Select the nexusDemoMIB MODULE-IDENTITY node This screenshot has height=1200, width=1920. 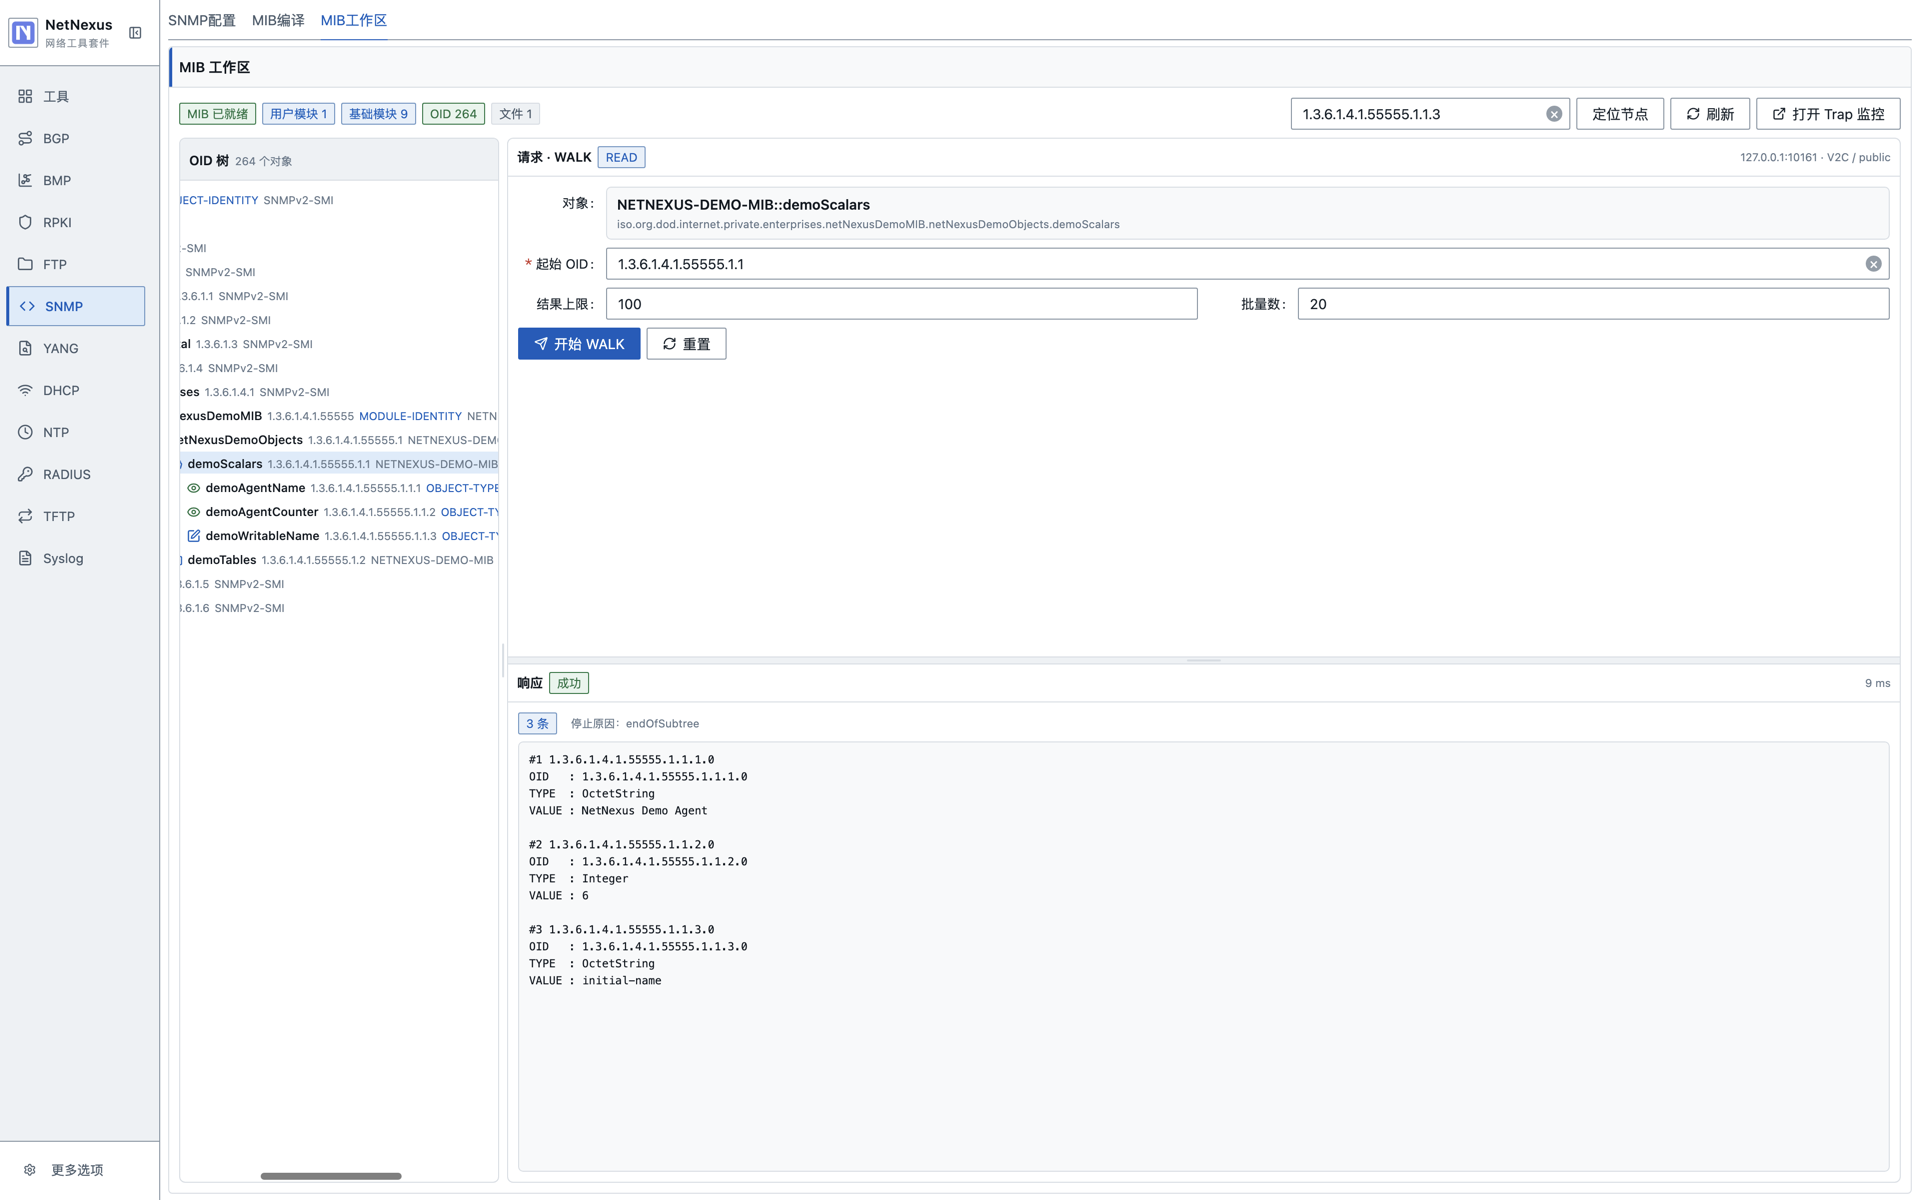click(x=339, y=416)
